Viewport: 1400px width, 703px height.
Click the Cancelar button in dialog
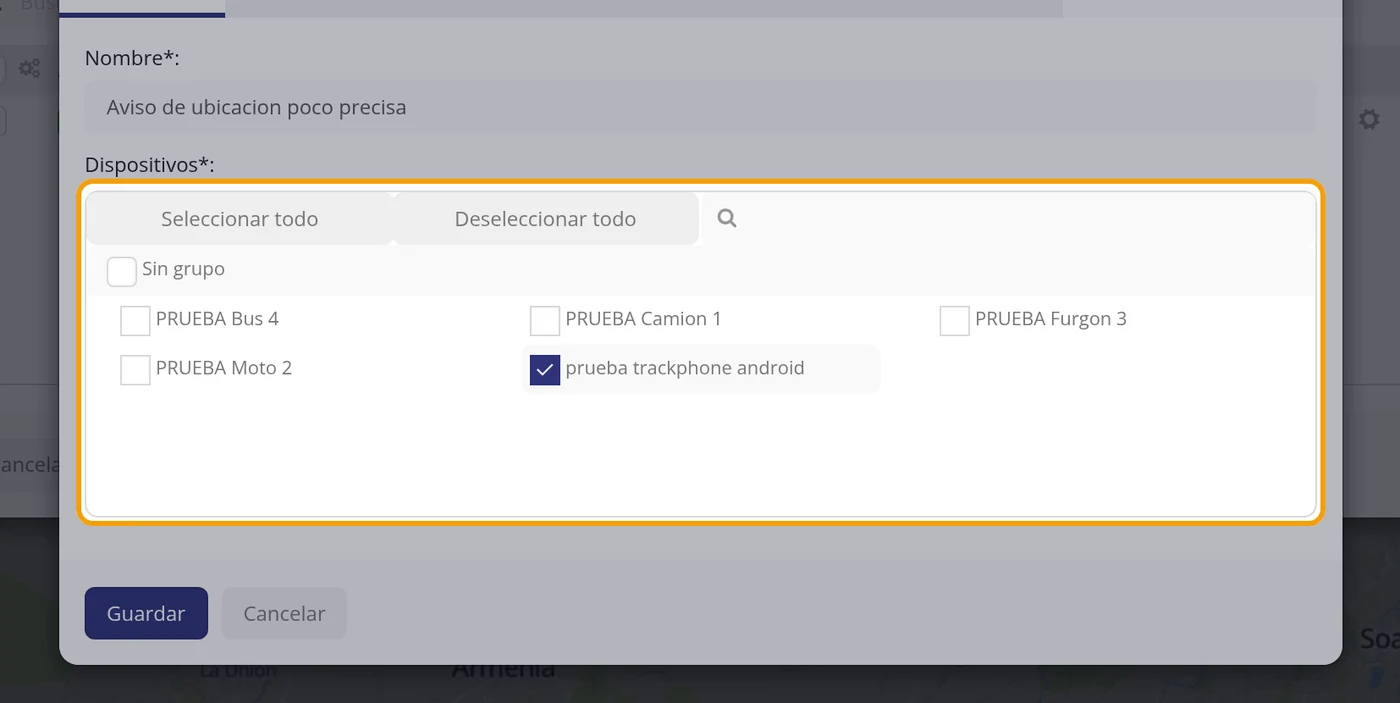pyautogui.click(x=284, y=613)
